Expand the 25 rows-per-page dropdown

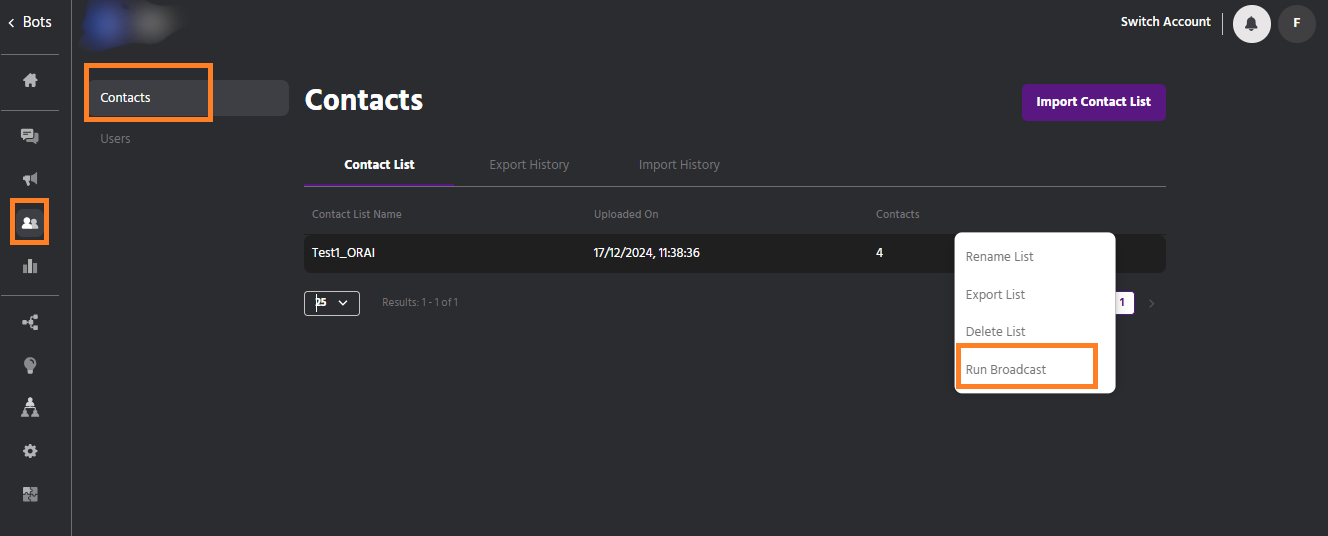(332, 303)
